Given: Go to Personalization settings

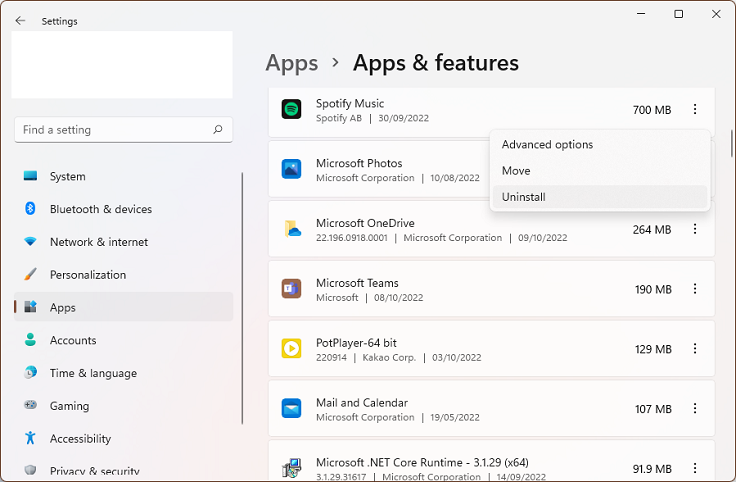Looking at the screenshot, I should [x=123, y=275].
